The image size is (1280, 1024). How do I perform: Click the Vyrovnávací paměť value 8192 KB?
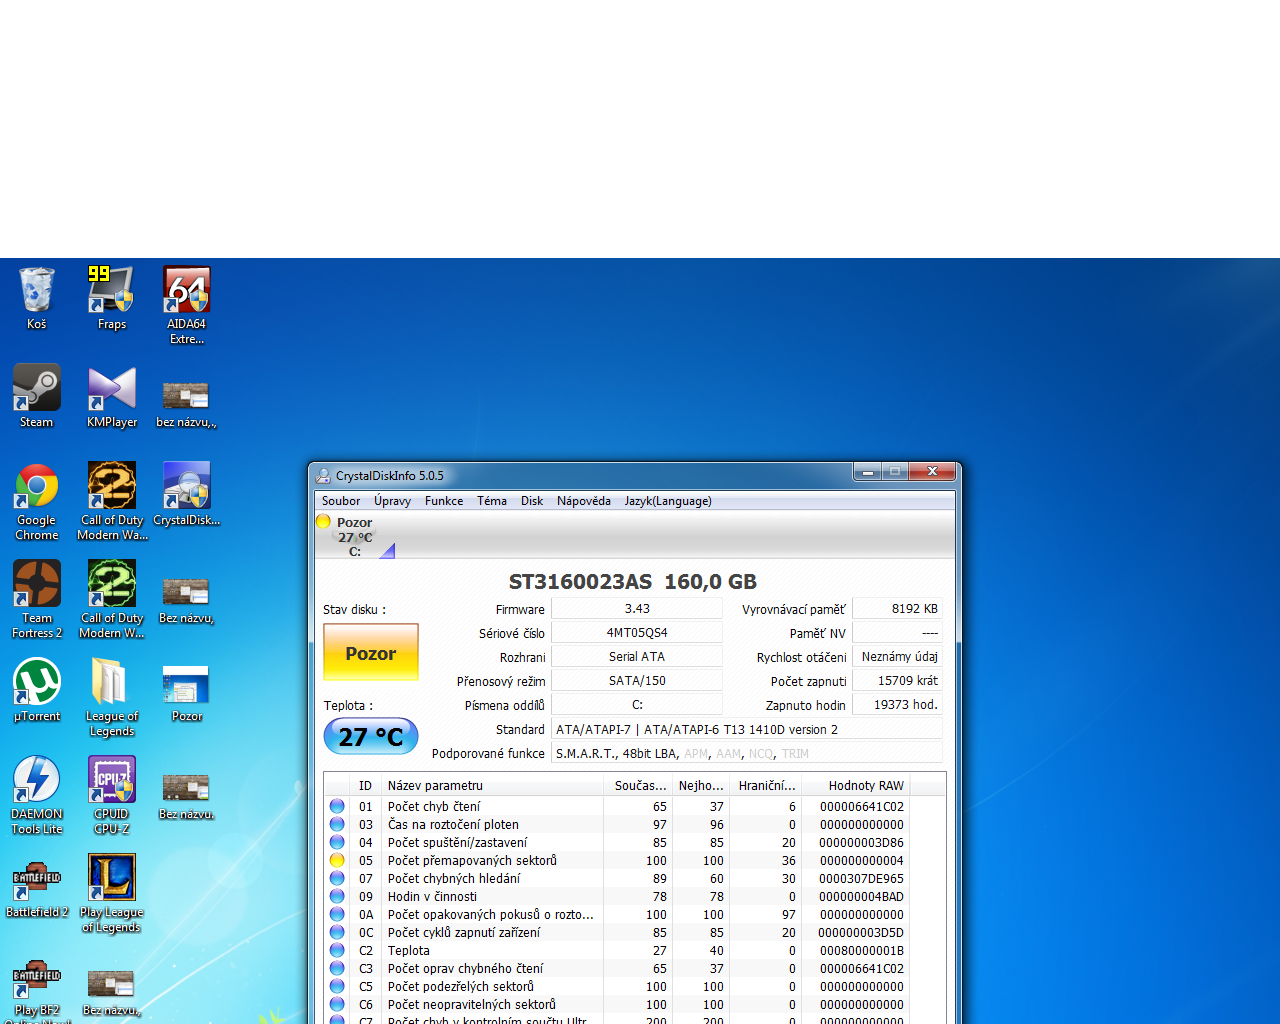(x=897, y=609)
